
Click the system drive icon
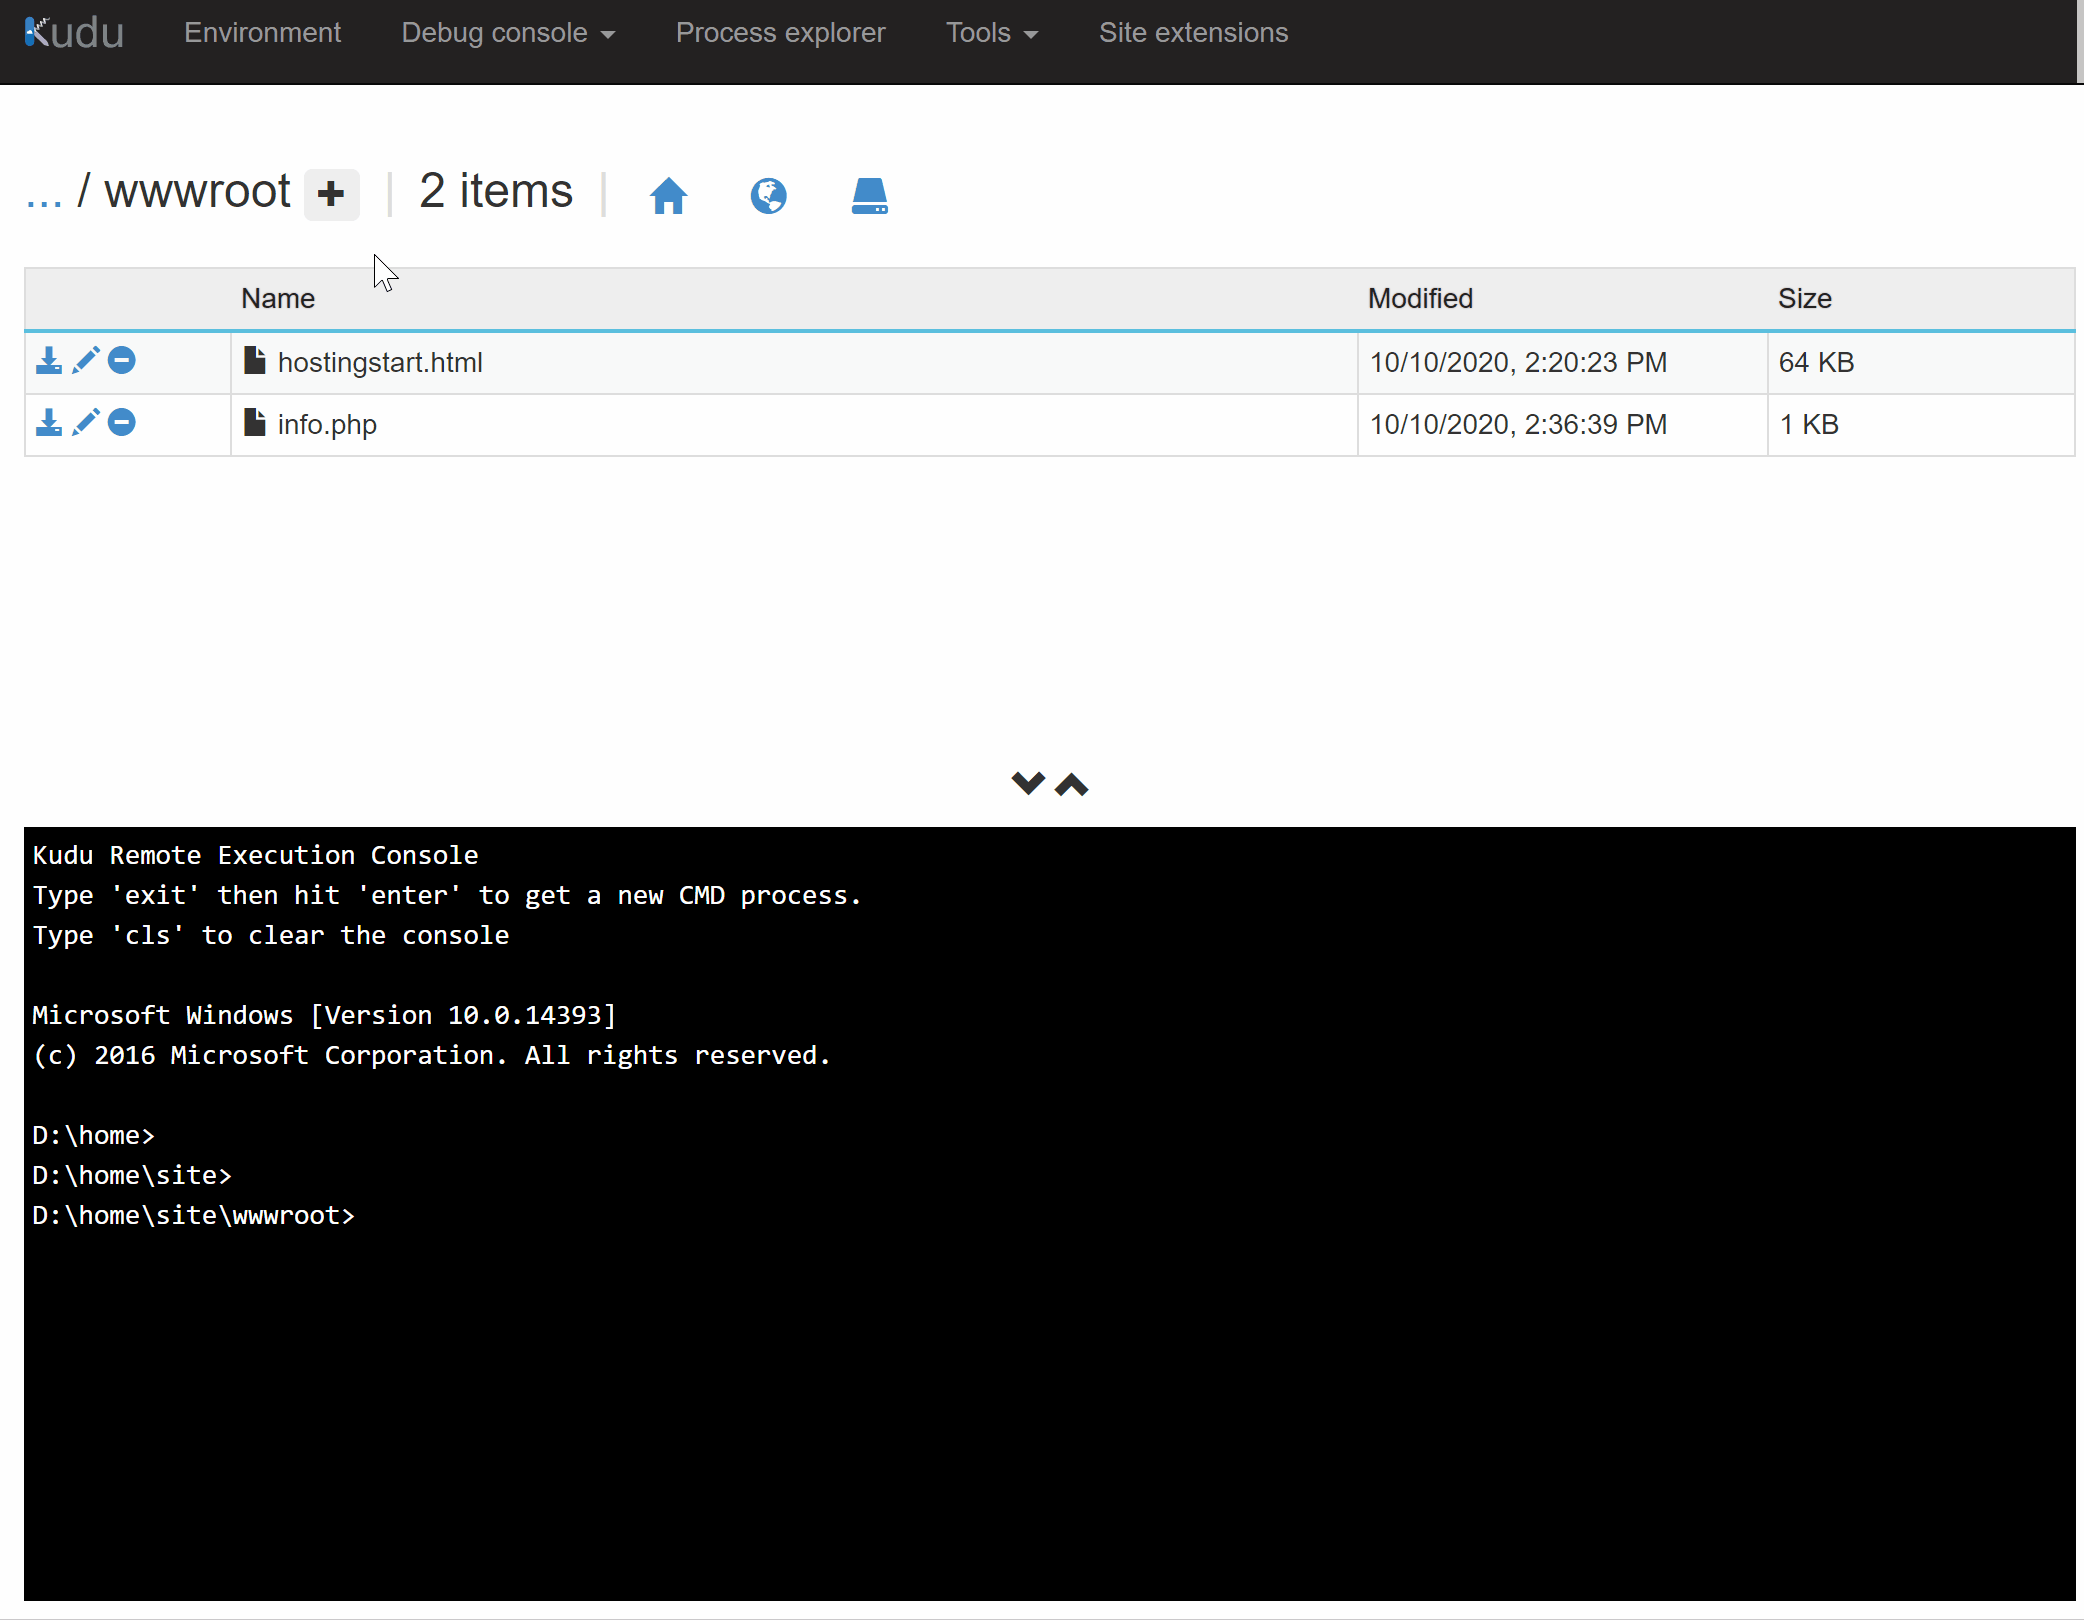tap(869, 195)
